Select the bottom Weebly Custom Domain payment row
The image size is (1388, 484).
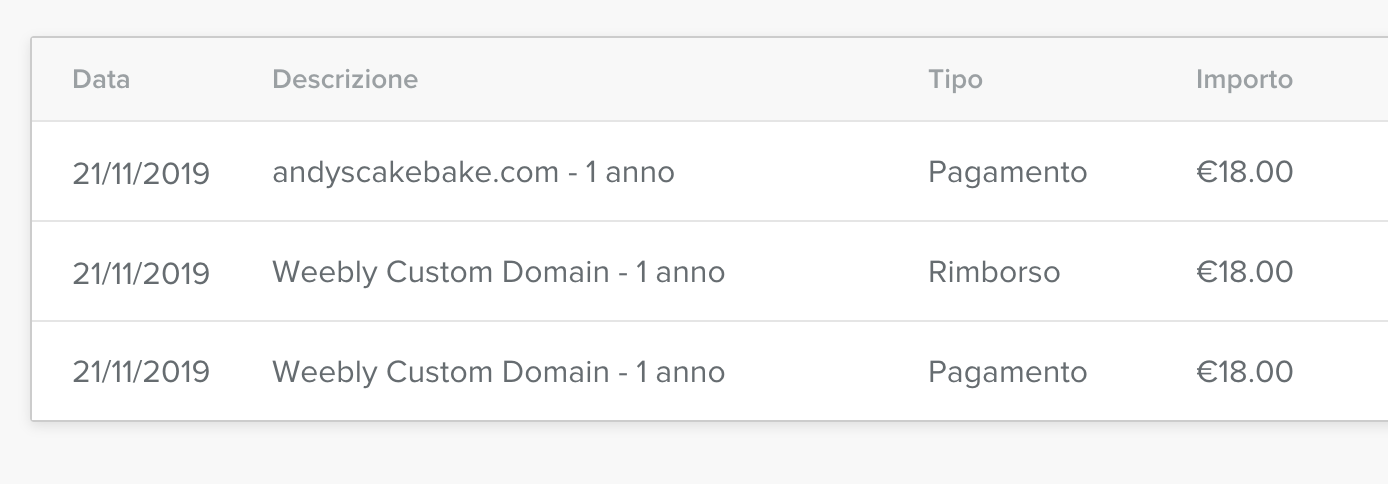pyautogui.click(x=710, y=371)
